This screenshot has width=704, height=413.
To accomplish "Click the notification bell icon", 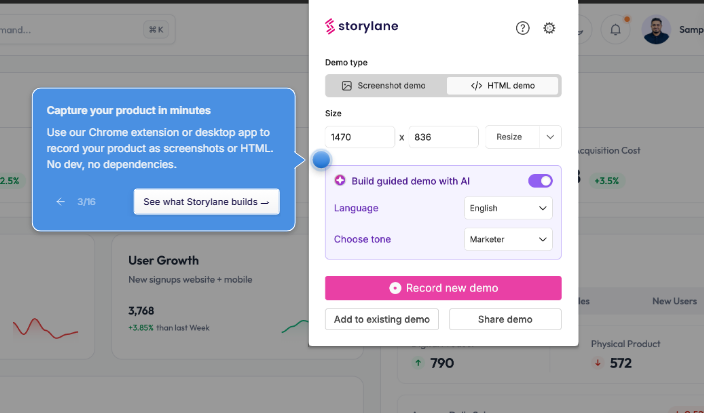I will 616,30.
